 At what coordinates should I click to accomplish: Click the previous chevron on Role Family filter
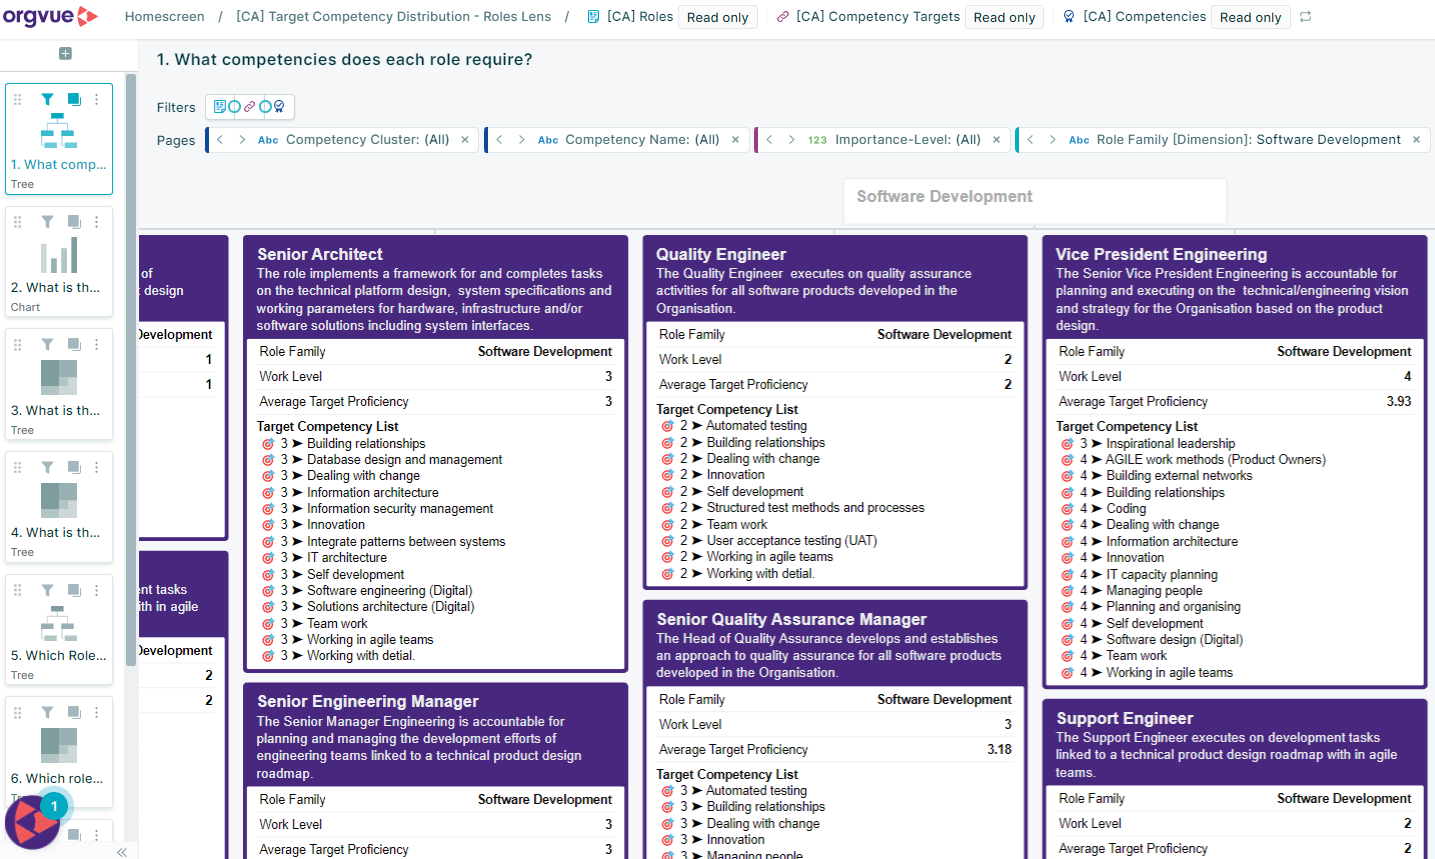point(1031,140)
